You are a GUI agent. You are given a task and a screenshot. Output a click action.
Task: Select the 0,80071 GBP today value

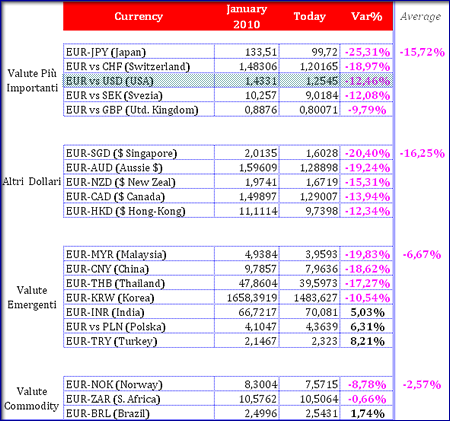[x=310, y=110]
